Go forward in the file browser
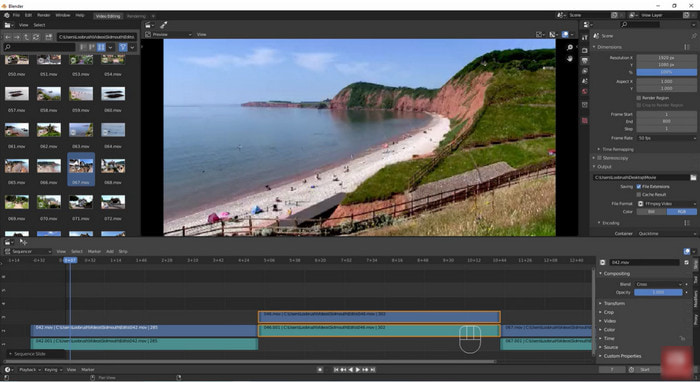This screenshot has height=382, width=700. tap(17, 37)
